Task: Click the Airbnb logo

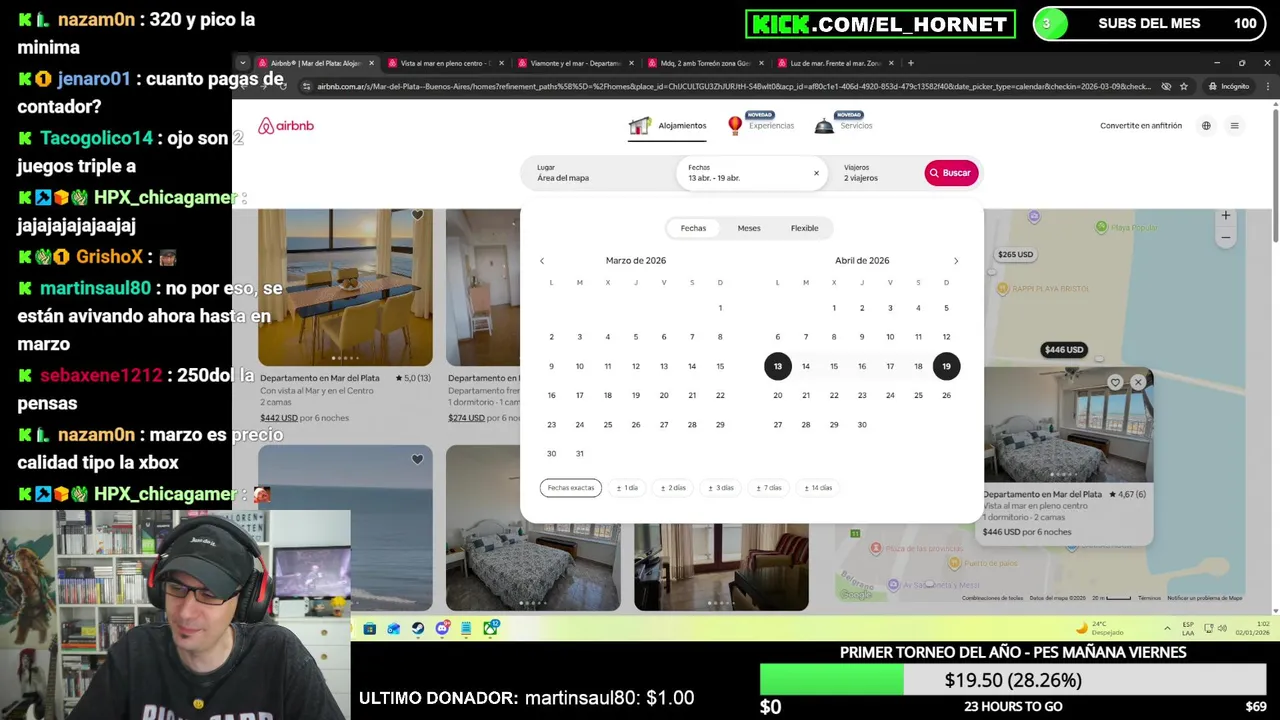Action: pyautogui.click(x=286, y=126)
